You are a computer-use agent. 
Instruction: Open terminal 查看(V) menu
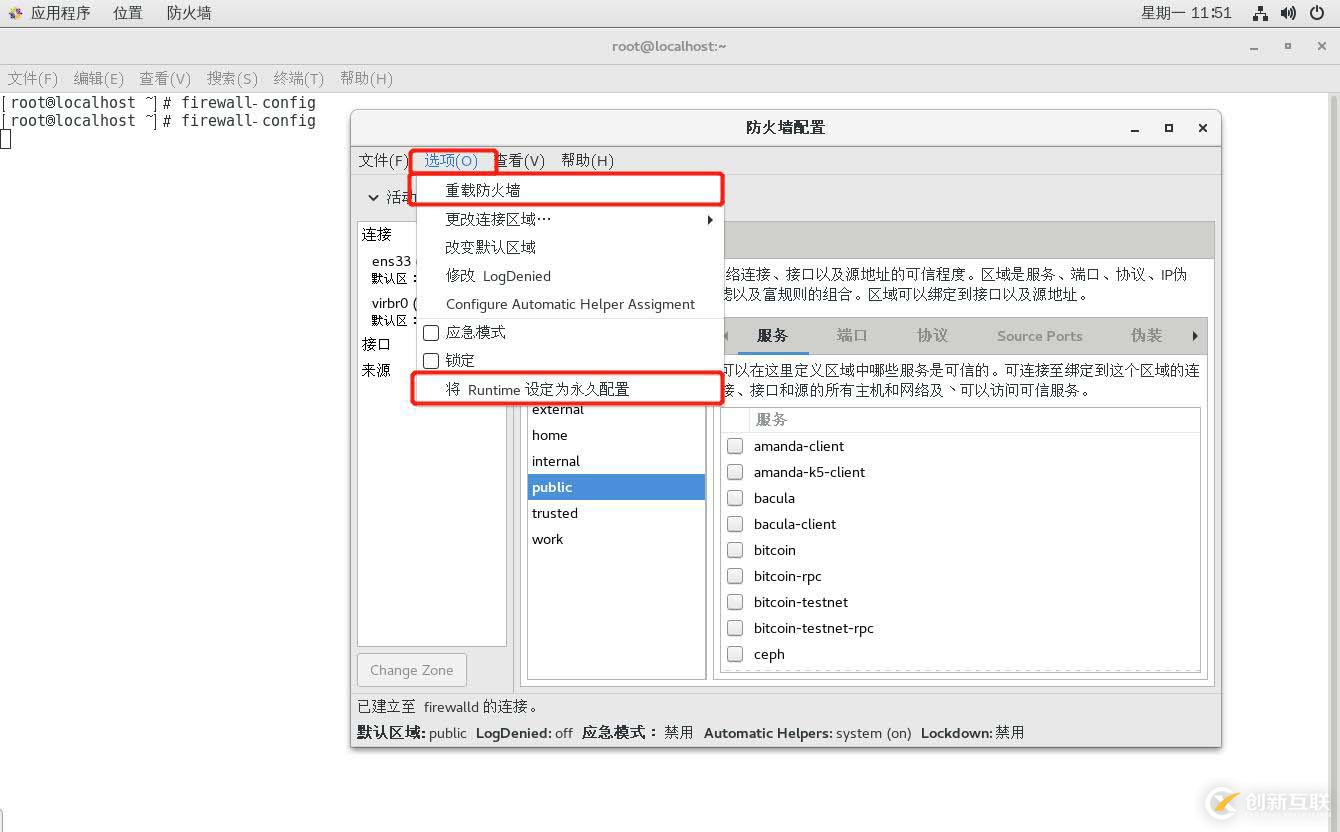point(165,78)
